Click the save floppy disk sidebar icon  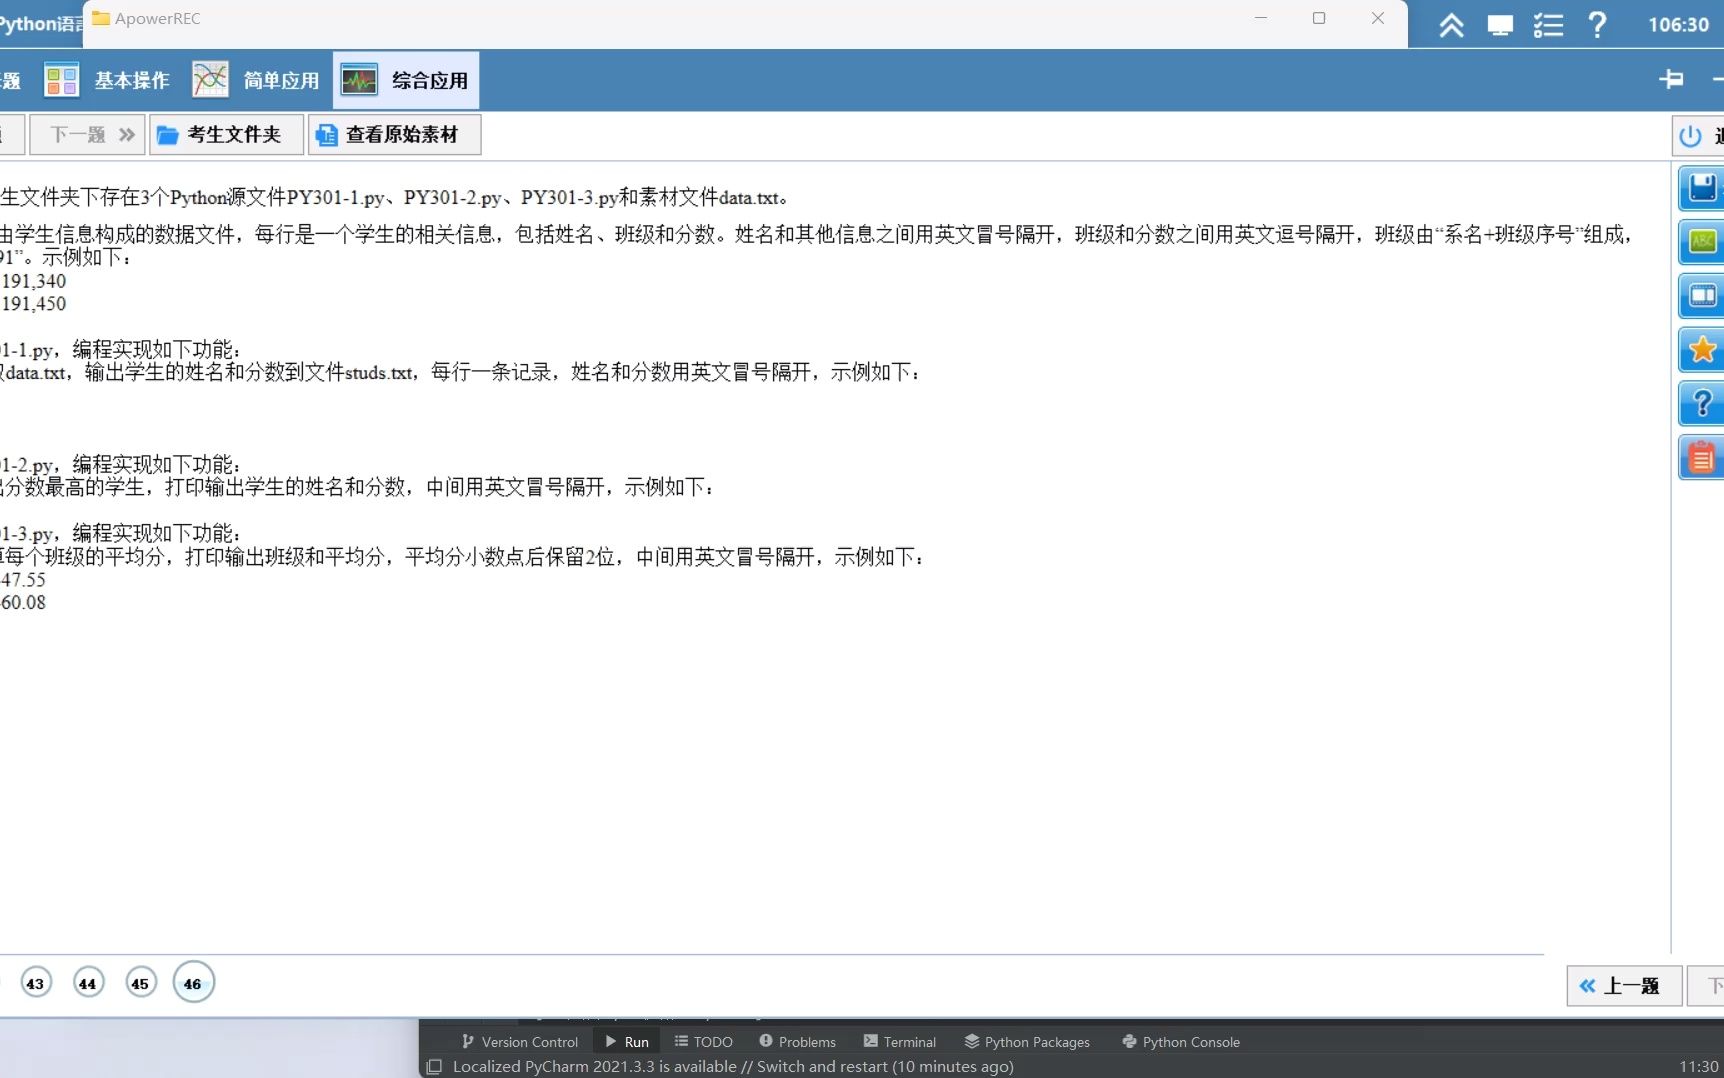pos(1702,188)
